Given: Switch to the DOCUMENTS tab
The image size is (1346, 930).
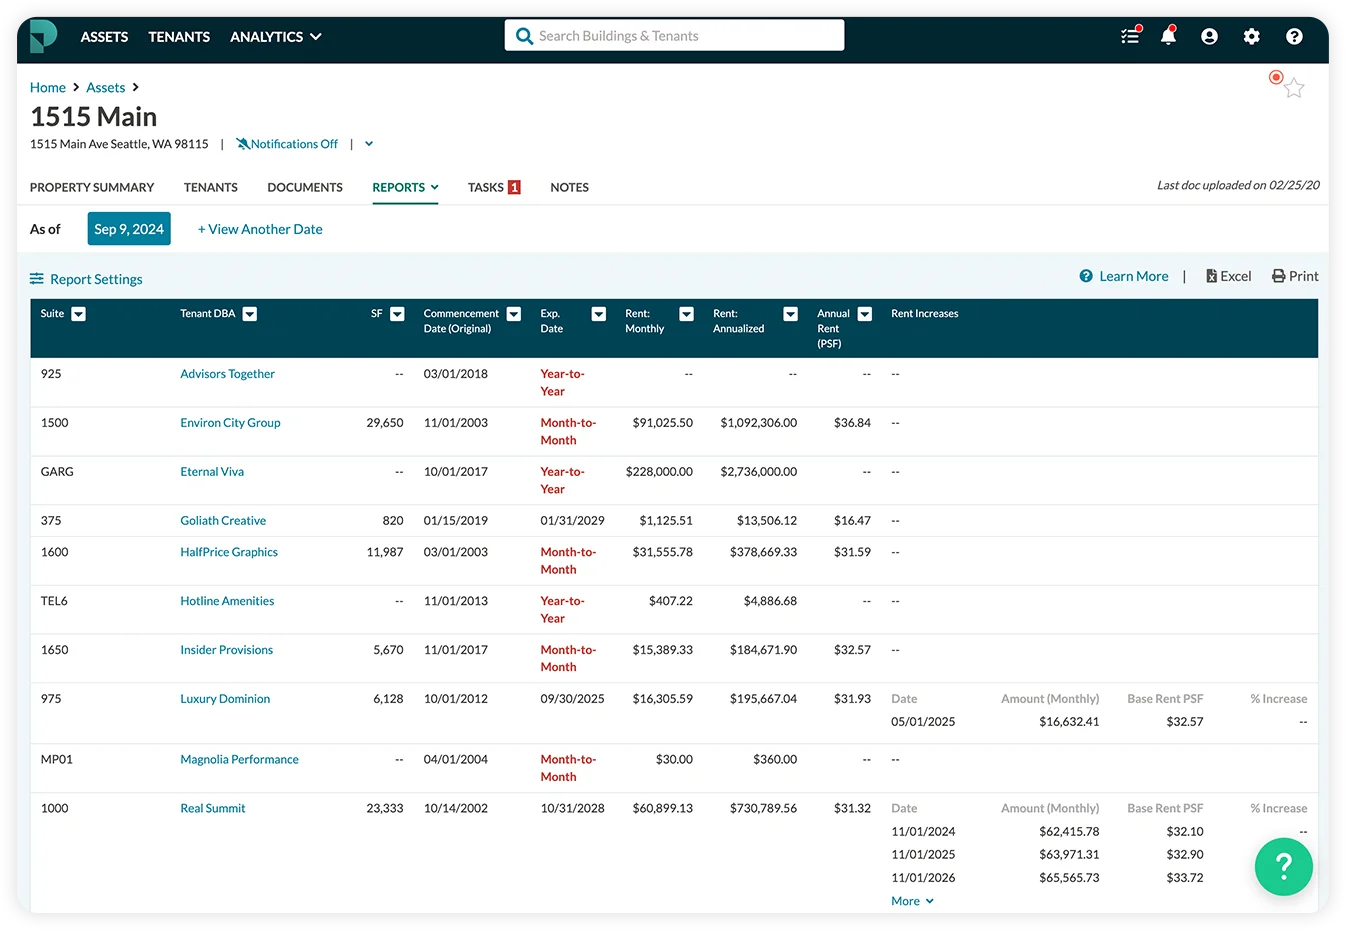Looking at the screenshot, I should tap(304, 187).
